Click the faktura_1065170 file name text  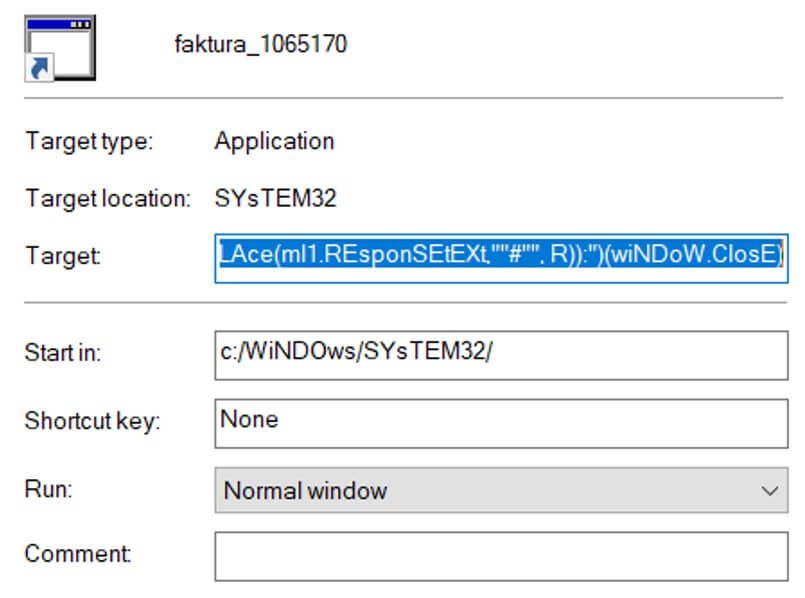[x=260, y=45]
